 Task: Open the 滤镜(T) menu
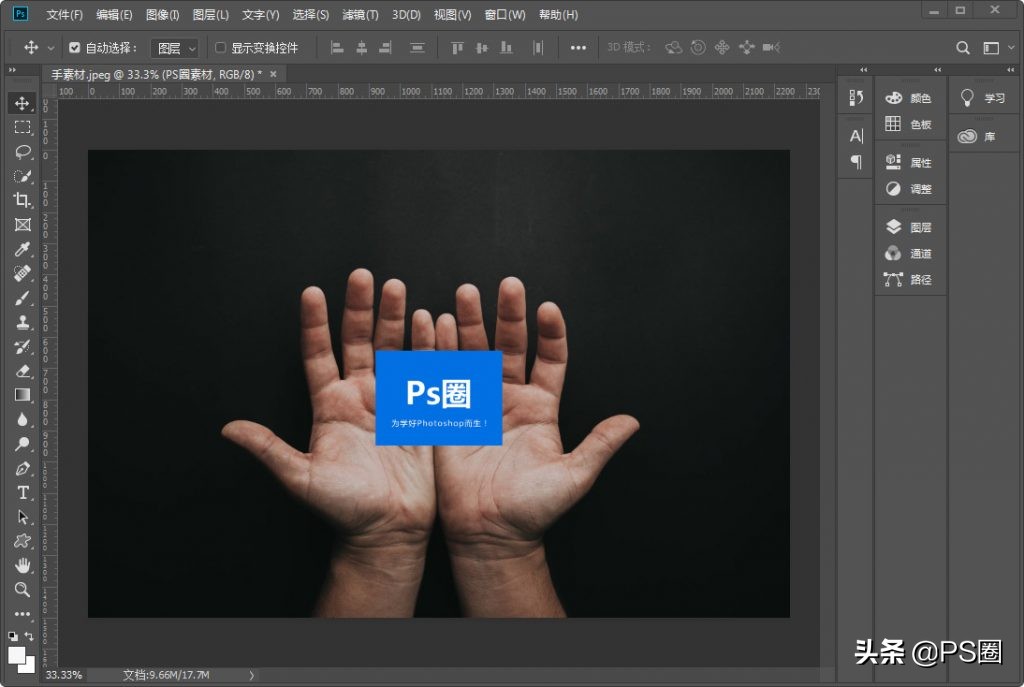click(360, 14)
